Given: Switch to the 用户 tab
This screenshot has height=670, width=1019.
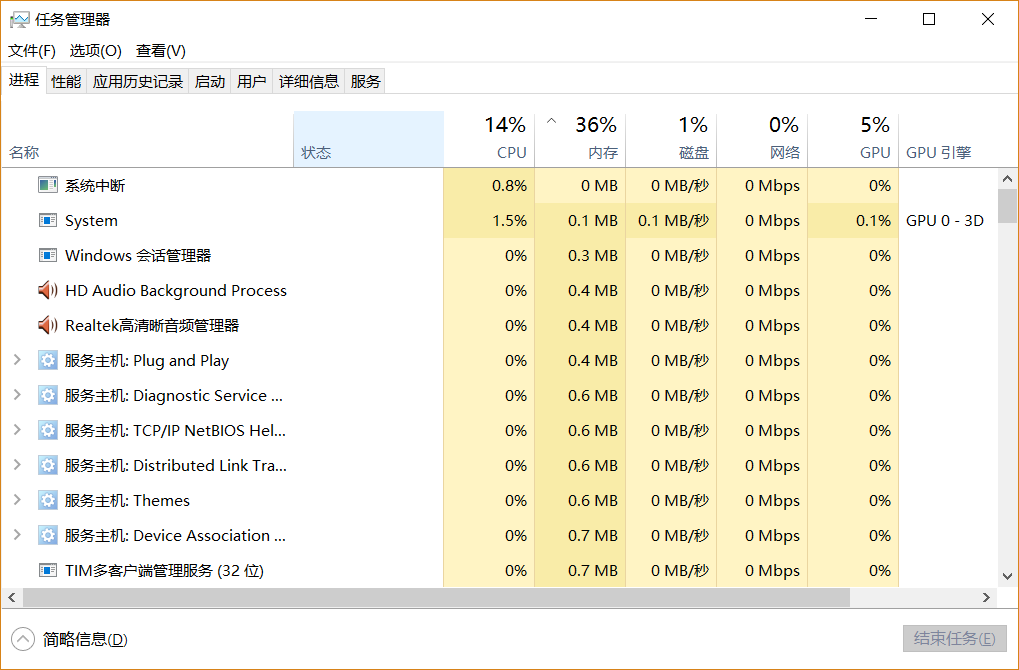Looking at the screenshot, I should [252, 81].
